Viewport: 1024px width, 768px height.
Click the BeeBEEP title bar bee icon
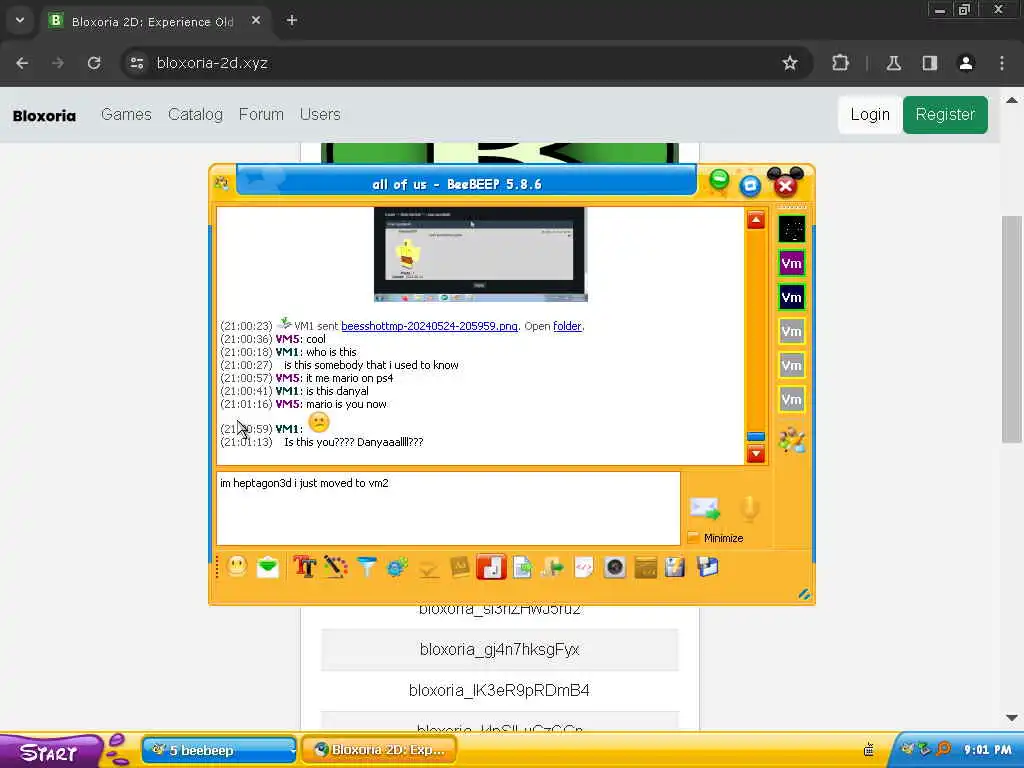pos(221,183)
